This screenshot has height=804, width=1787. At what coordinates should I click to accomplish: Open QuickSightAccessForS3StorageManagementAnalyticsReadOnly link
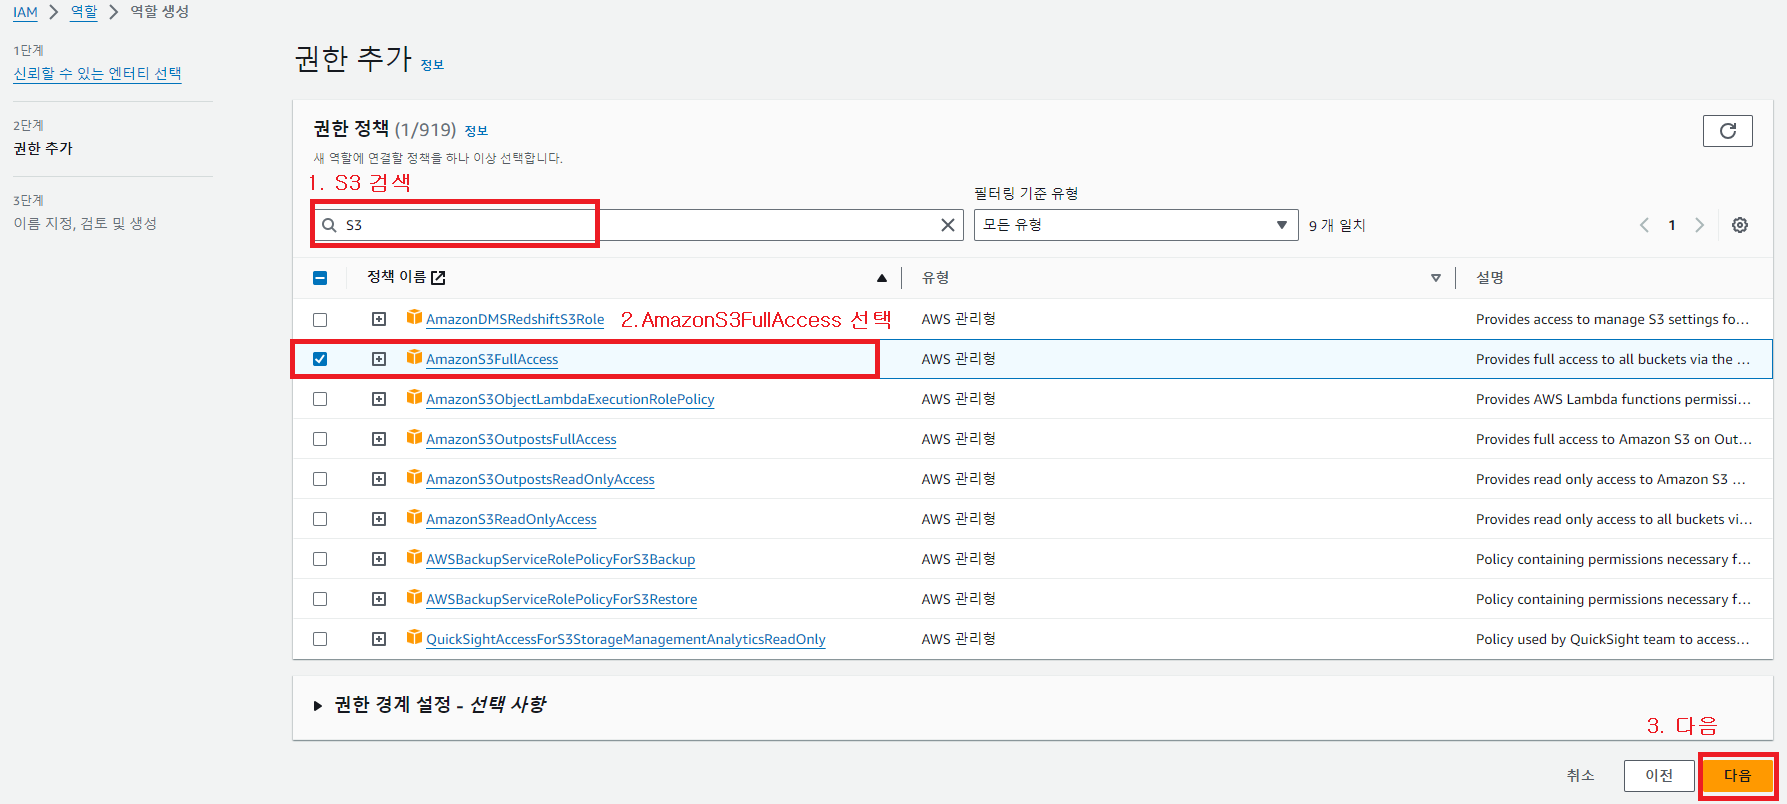pos(626,639)
